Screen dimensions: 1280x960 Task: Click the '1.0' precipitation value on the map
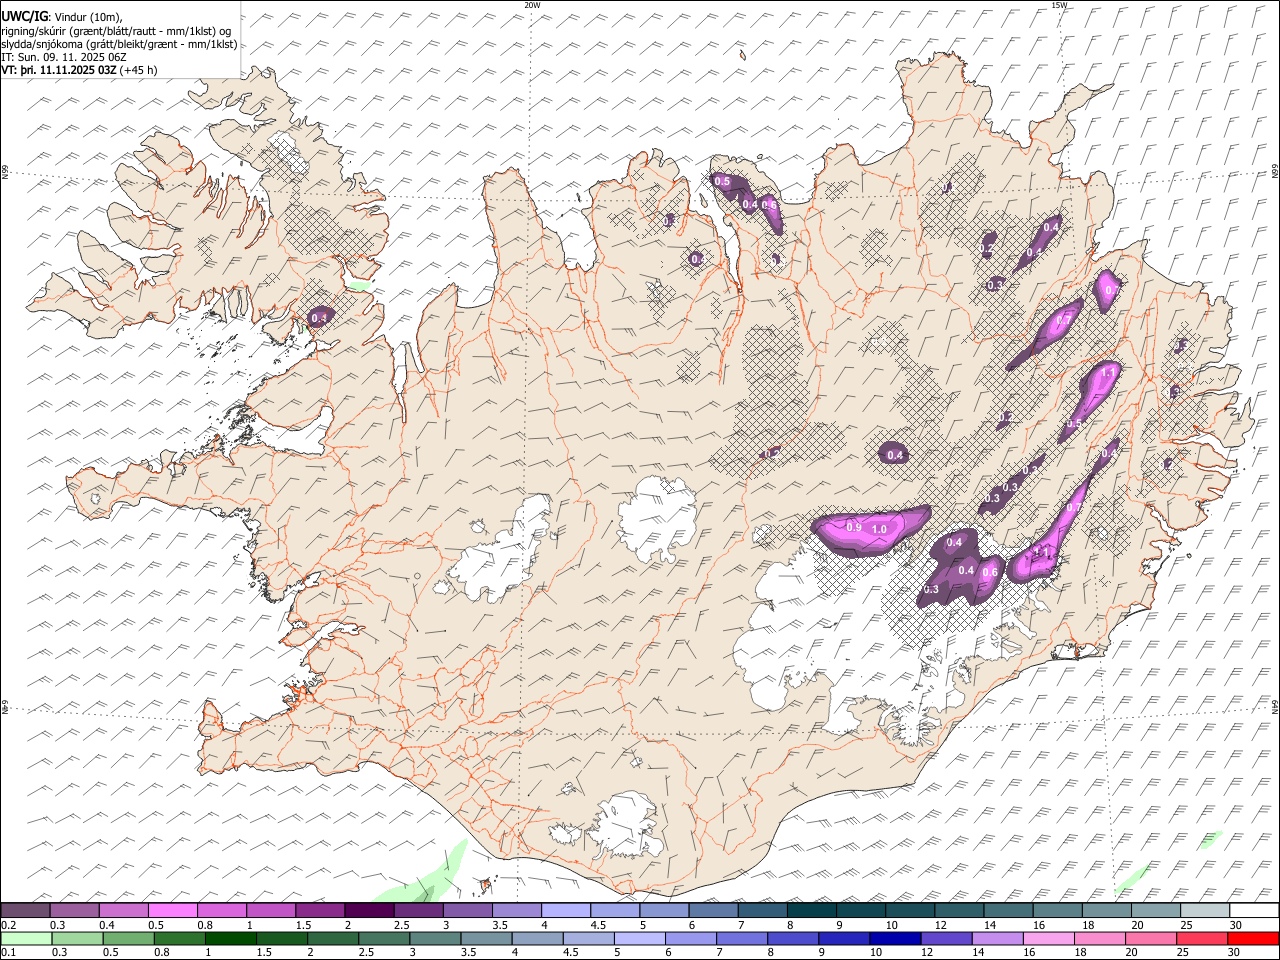pos(879,529)
